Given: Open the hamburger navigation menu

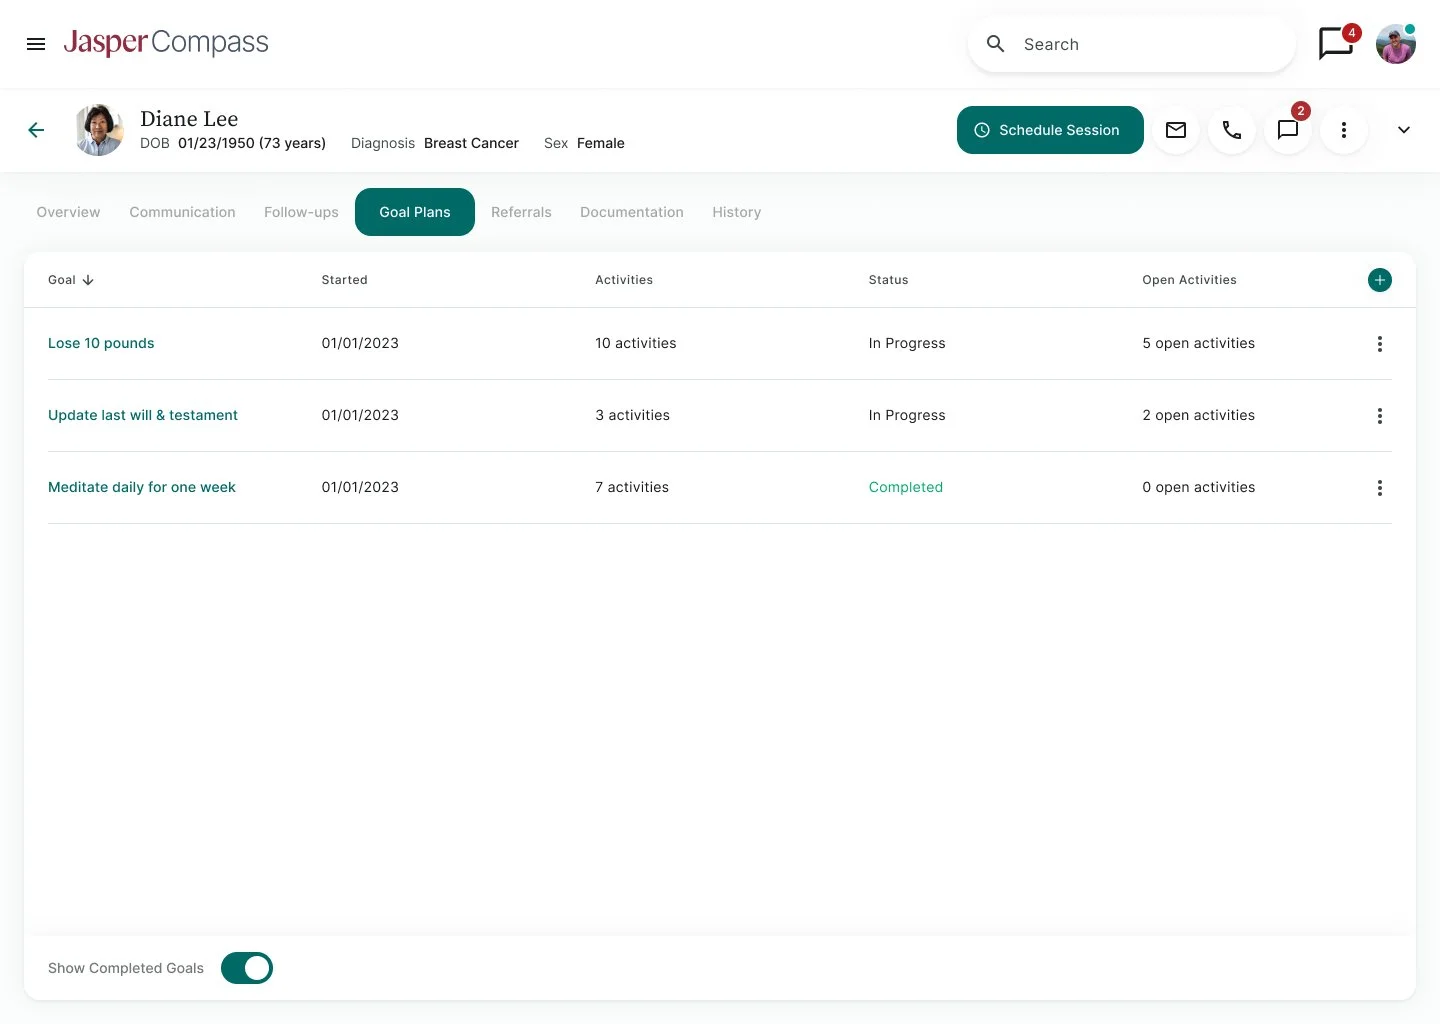Looking at the screenshot, I should 36,44.
